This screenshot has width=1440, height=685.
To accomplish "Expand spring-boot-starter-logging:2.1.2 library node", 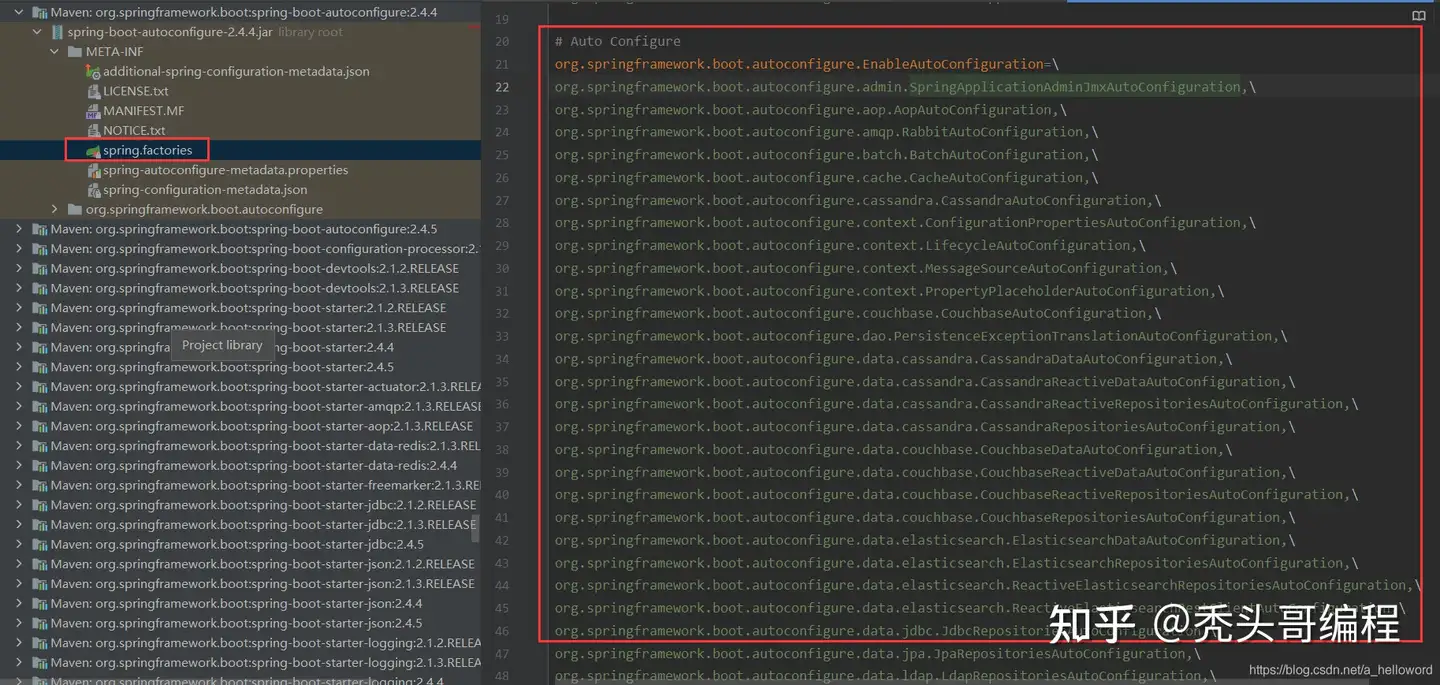I will 19,643.
